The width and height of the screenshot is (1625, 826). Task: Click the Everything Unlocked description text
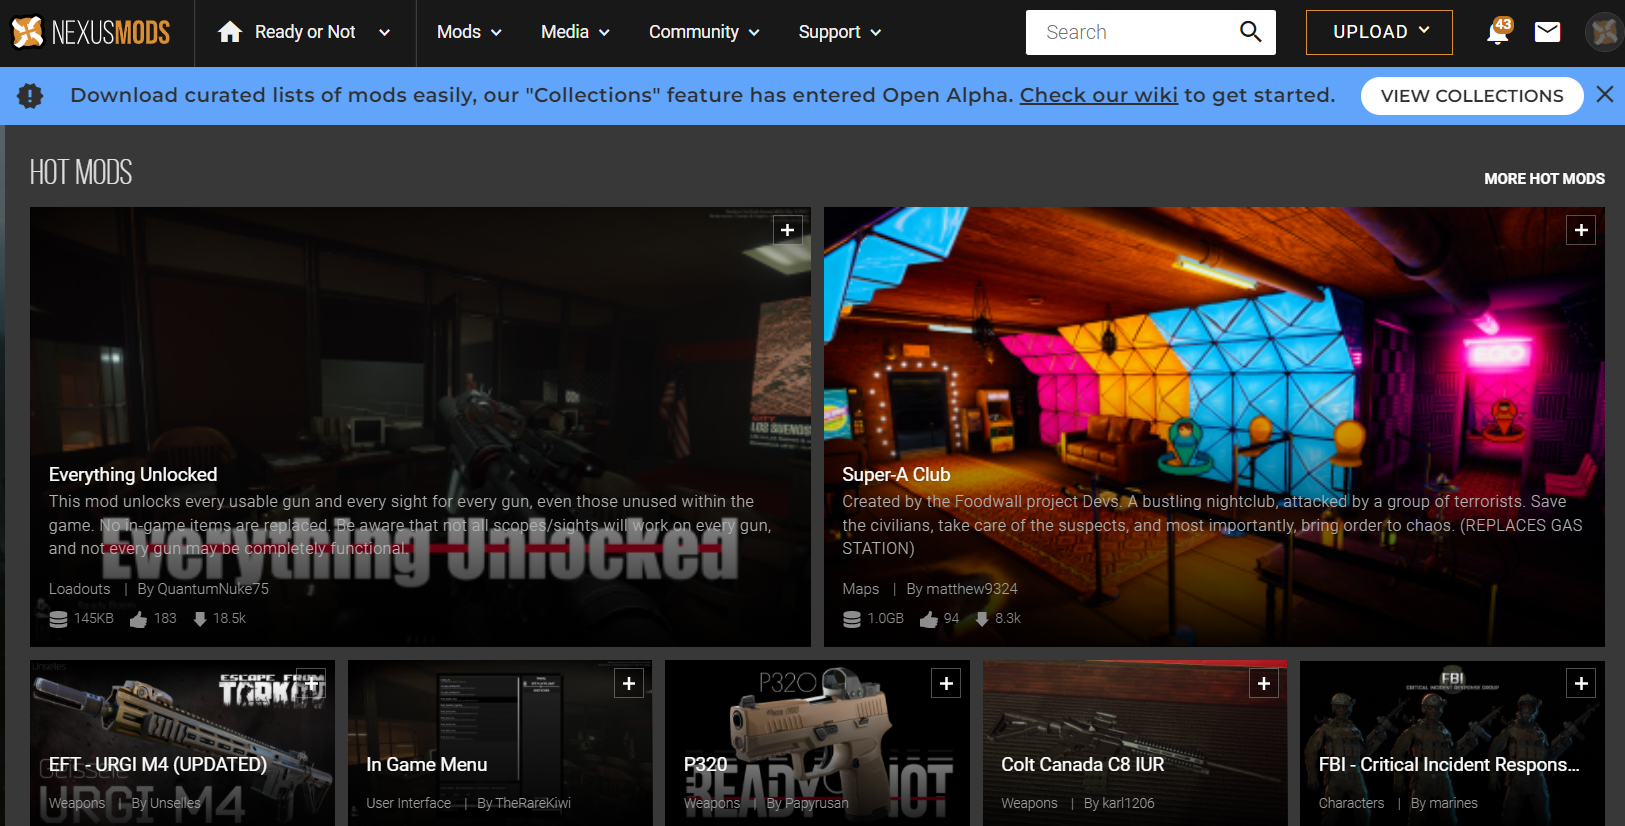410,525
